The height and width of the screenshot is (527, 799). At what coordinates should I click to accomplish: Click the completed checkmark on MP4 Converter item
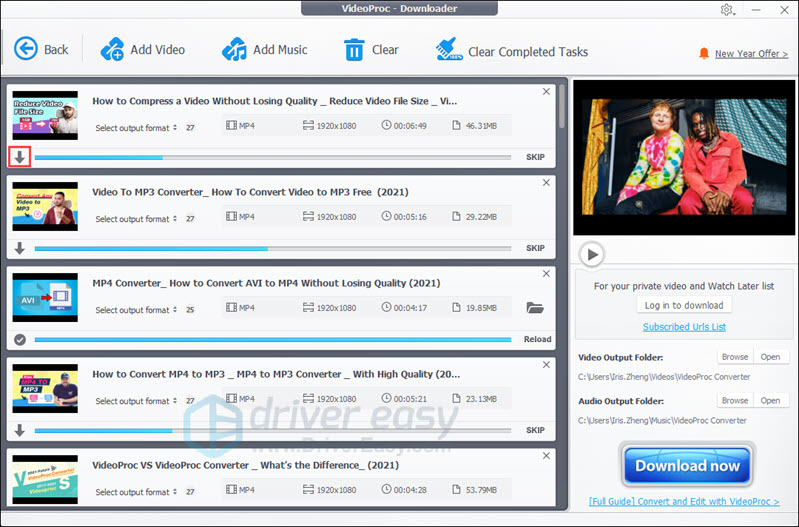(x=20, y=339)
